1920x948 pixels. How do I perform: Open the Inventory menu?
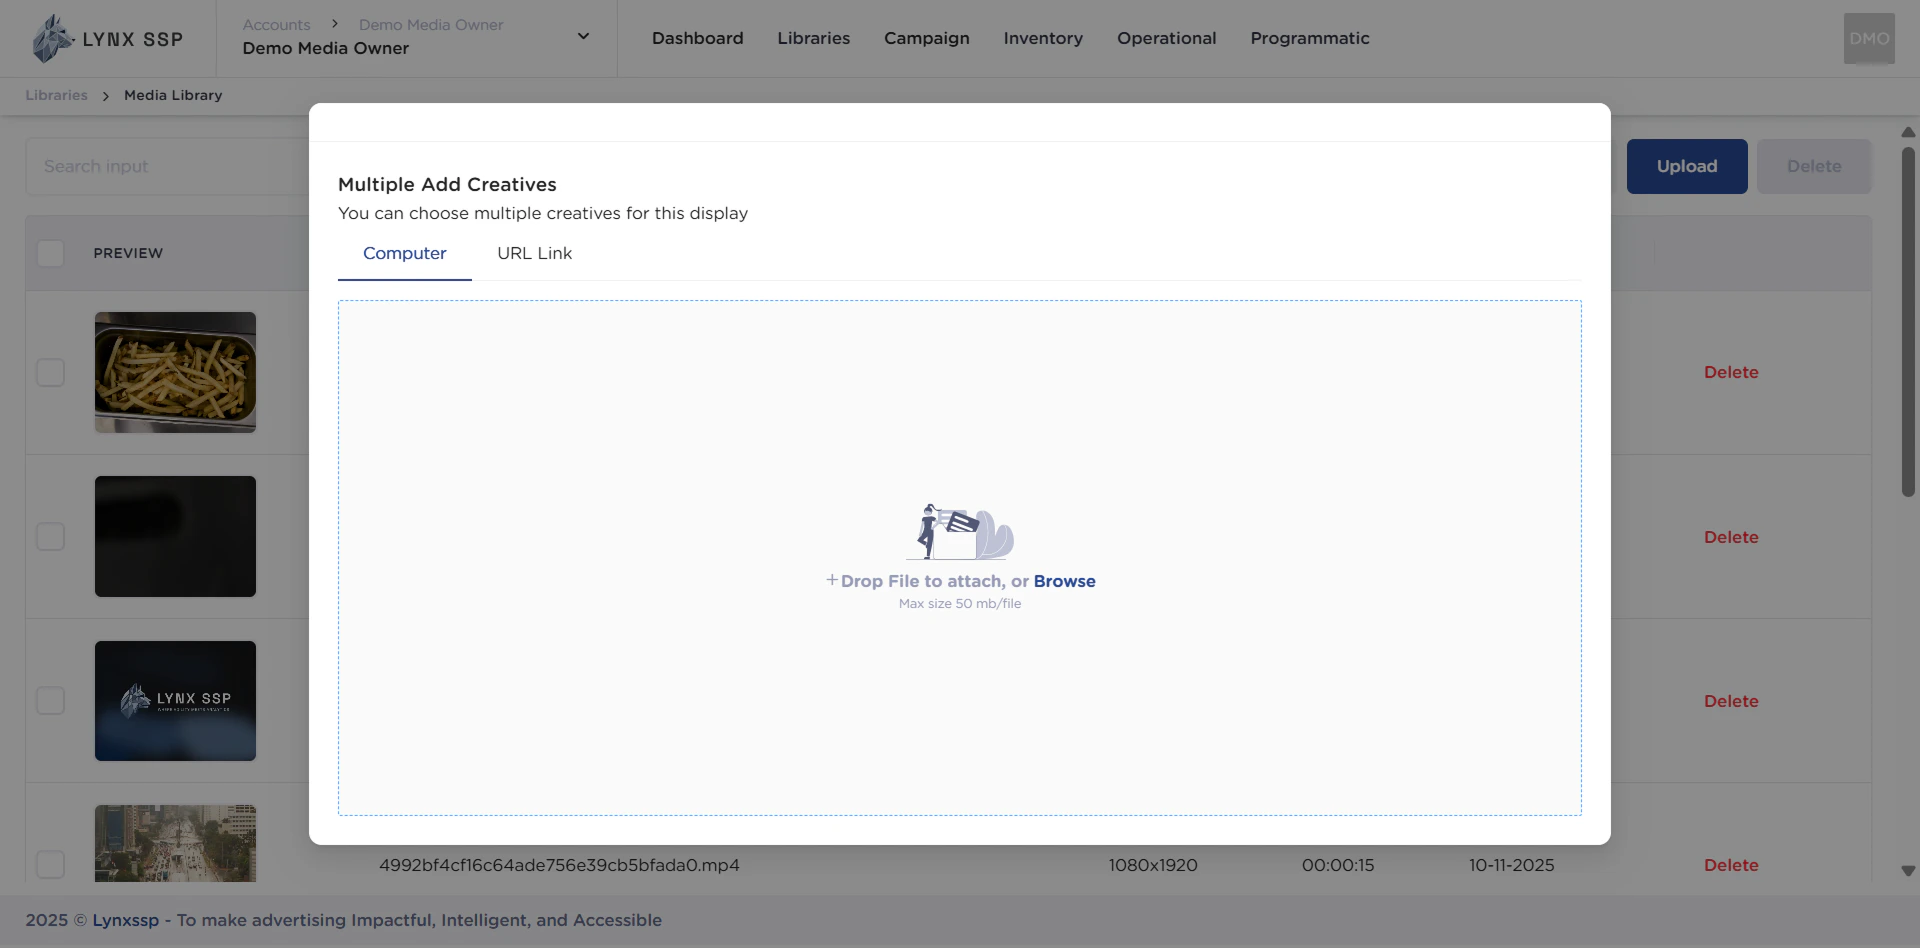click(x=1043, y=38)
